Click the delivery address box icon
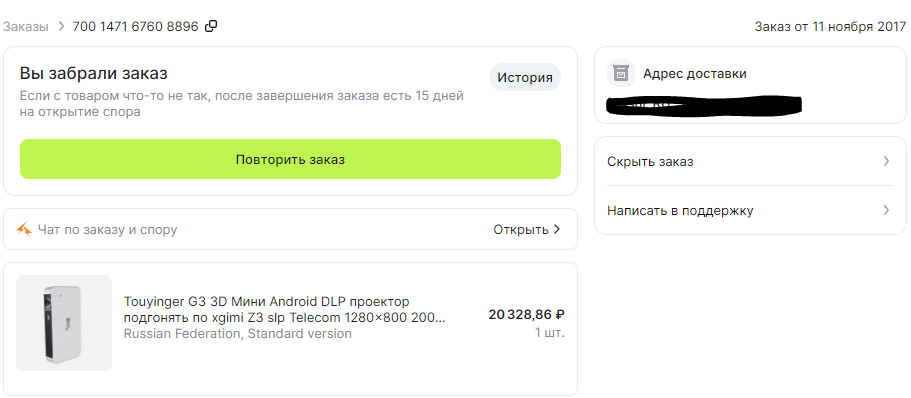 coord(621,74)
